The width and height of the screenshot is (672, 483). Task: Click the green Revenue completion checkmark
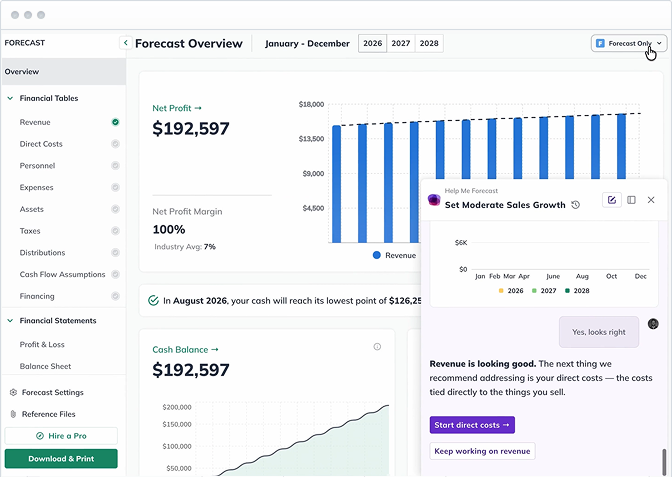tap(115, 122)
